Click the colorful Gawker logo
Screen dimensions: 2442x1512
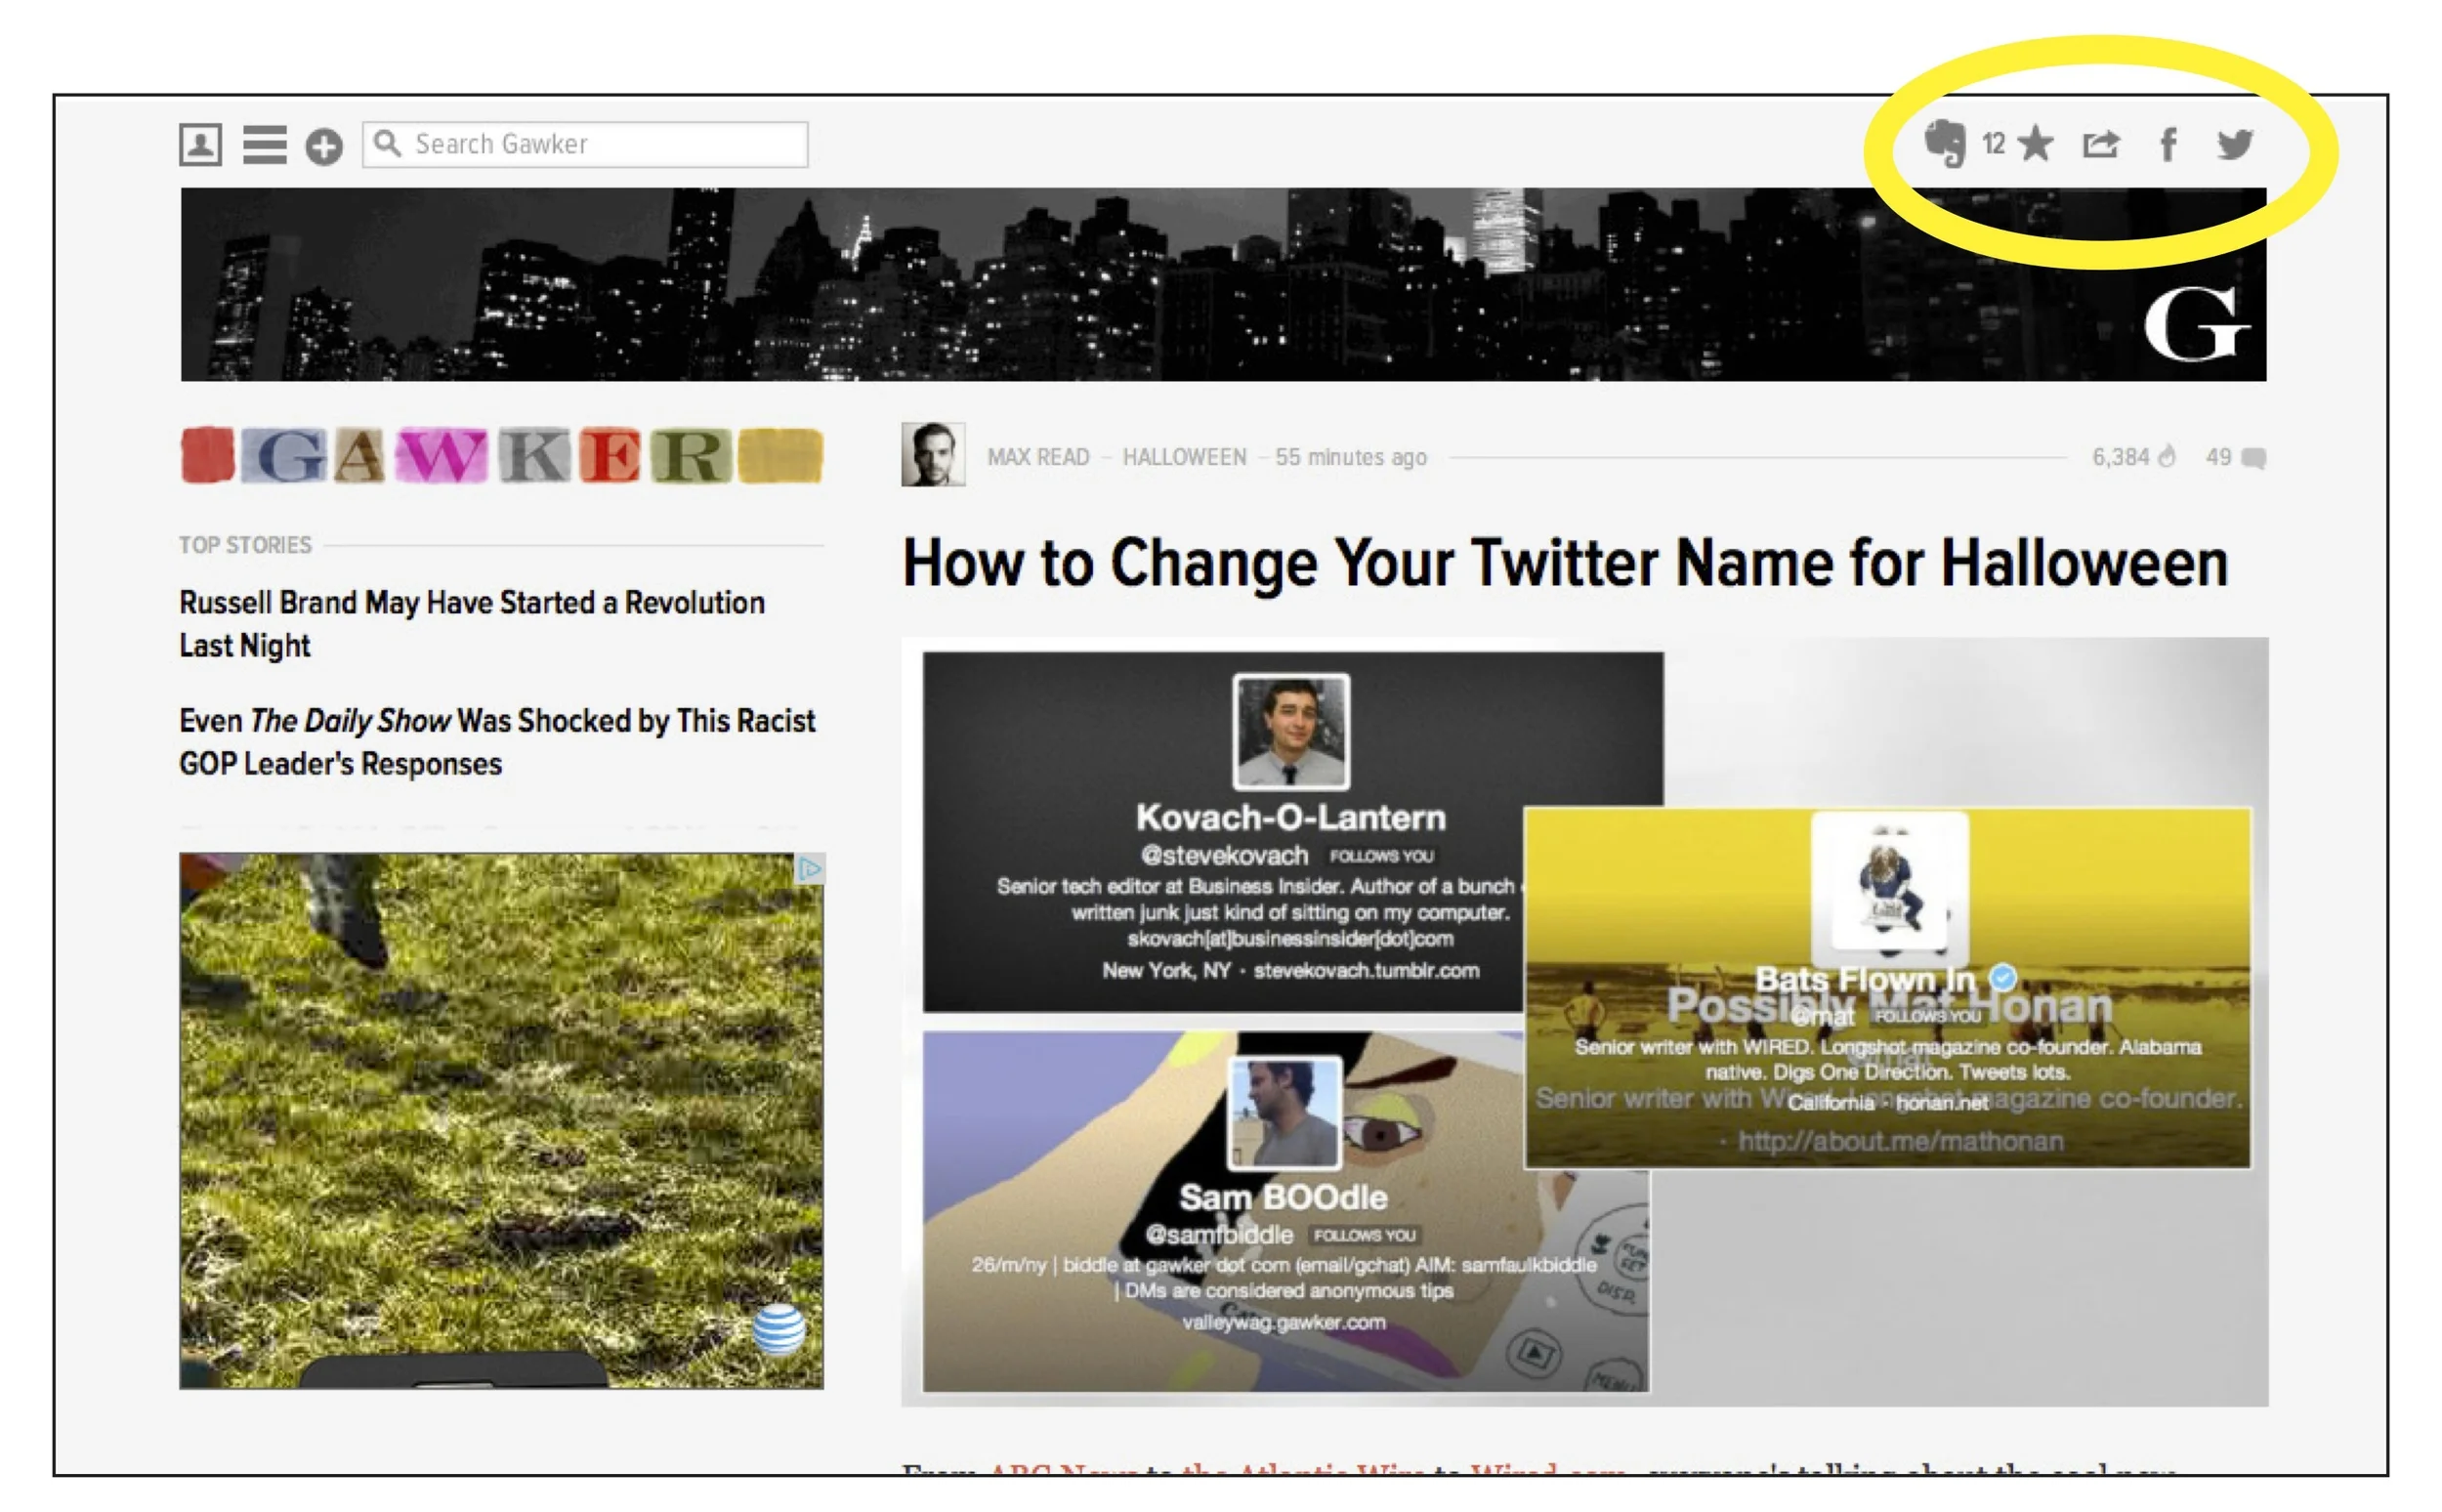coord(502,456)
